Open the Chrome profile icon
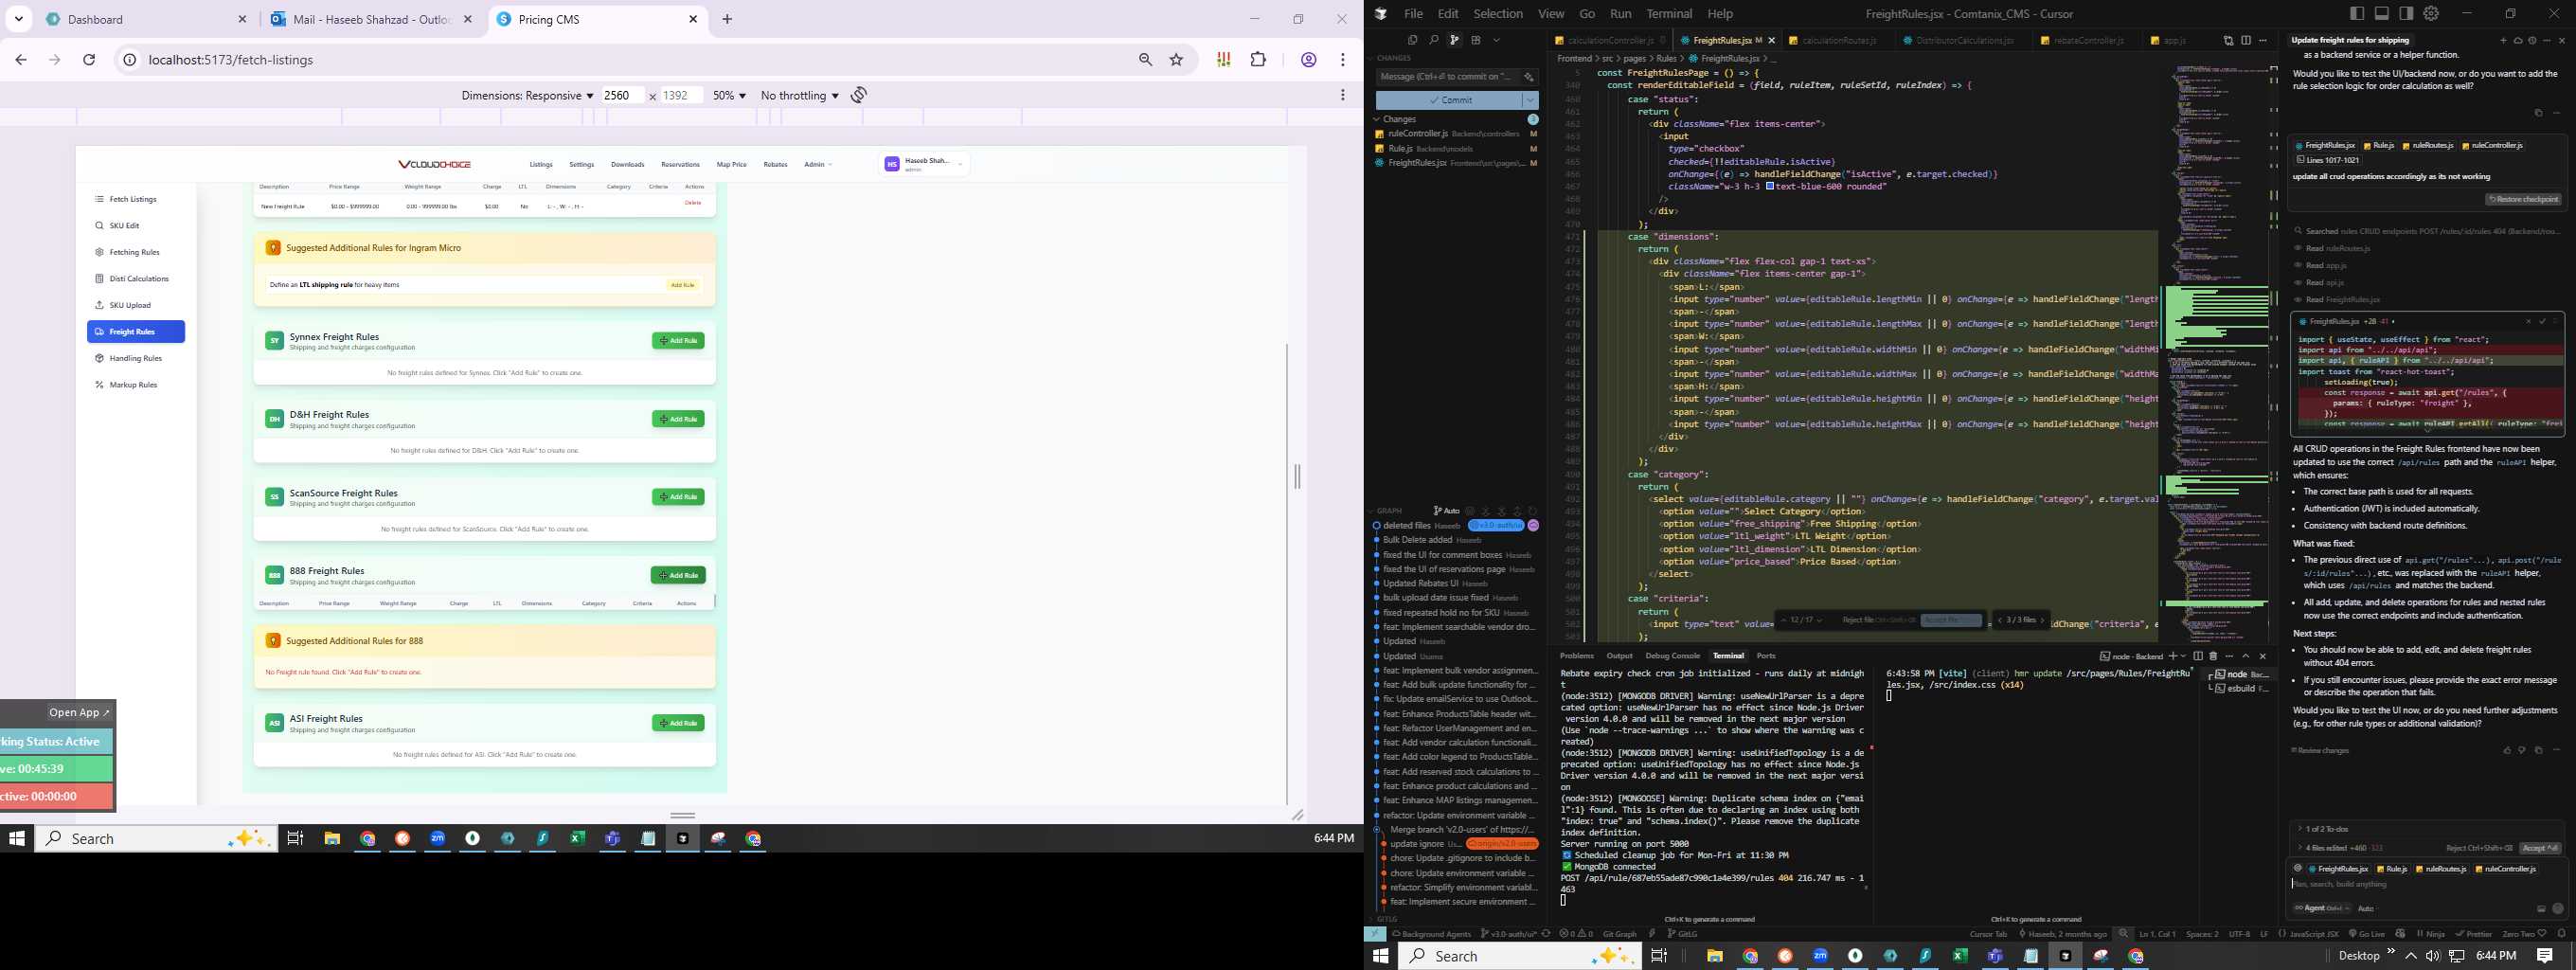This screenshot has height=970, width=2576. click(x=1308, y=60)
